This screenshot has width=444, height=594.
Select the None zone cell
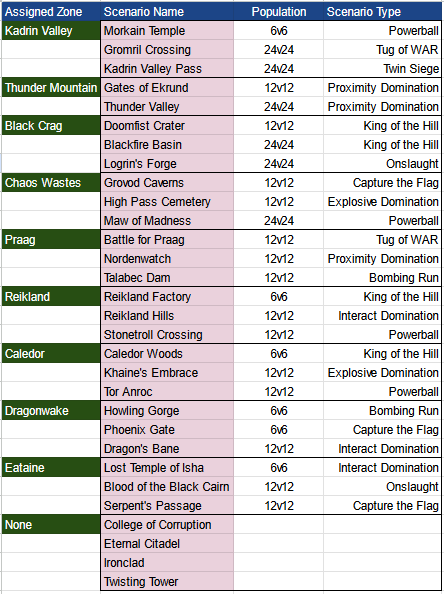tap(51, 525)
